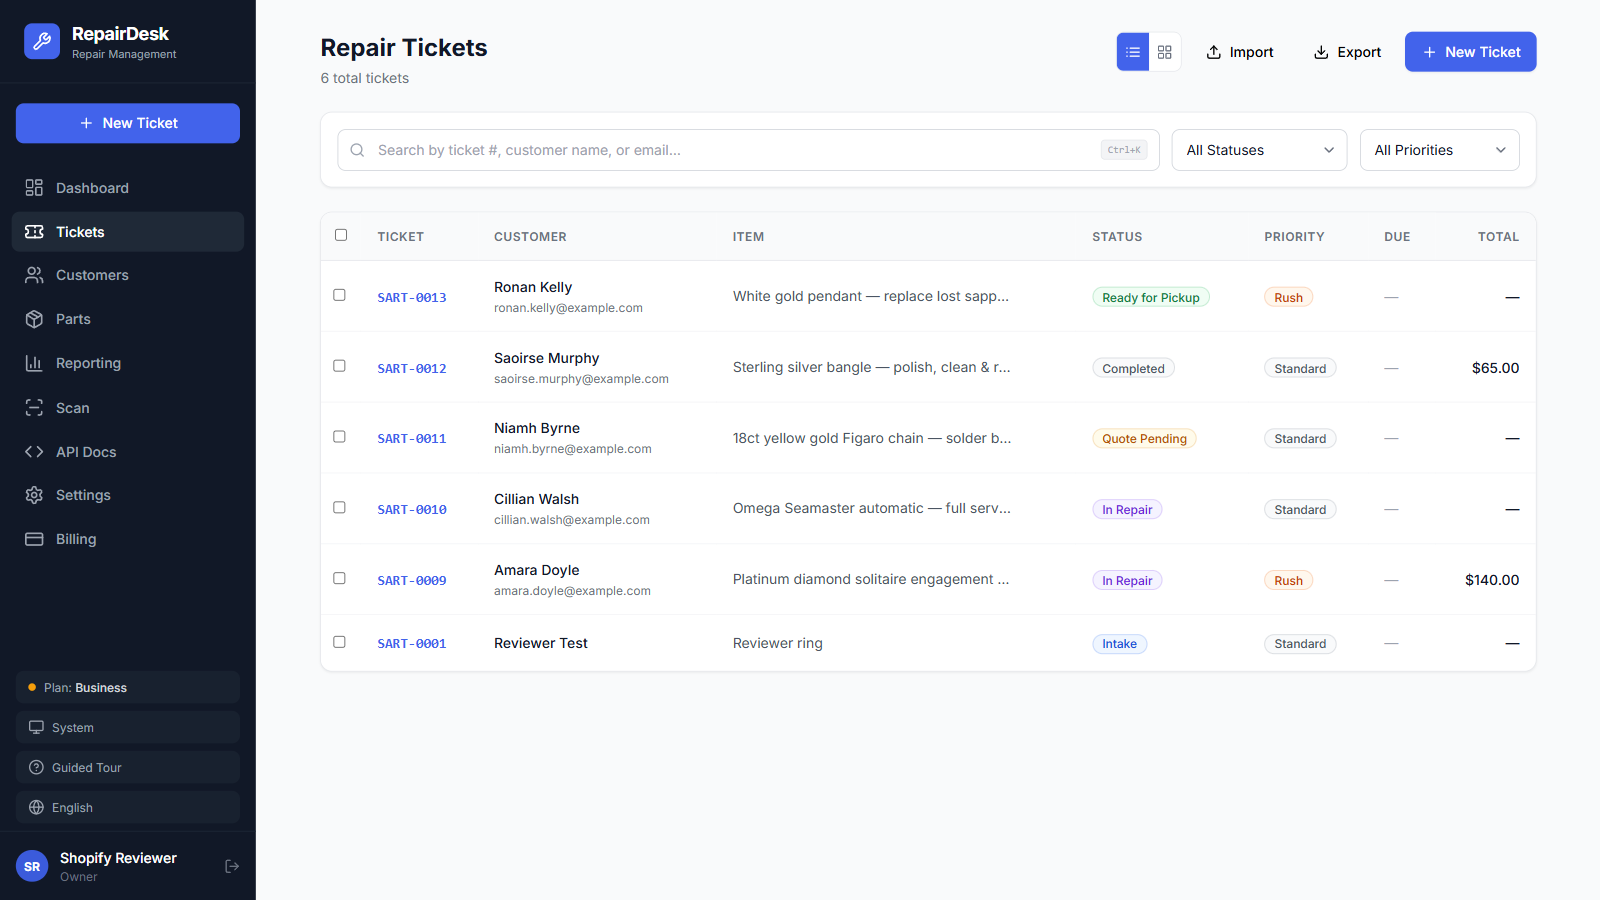Click the globe icon next to English
1600x900 pixels.
coord(36,808)
